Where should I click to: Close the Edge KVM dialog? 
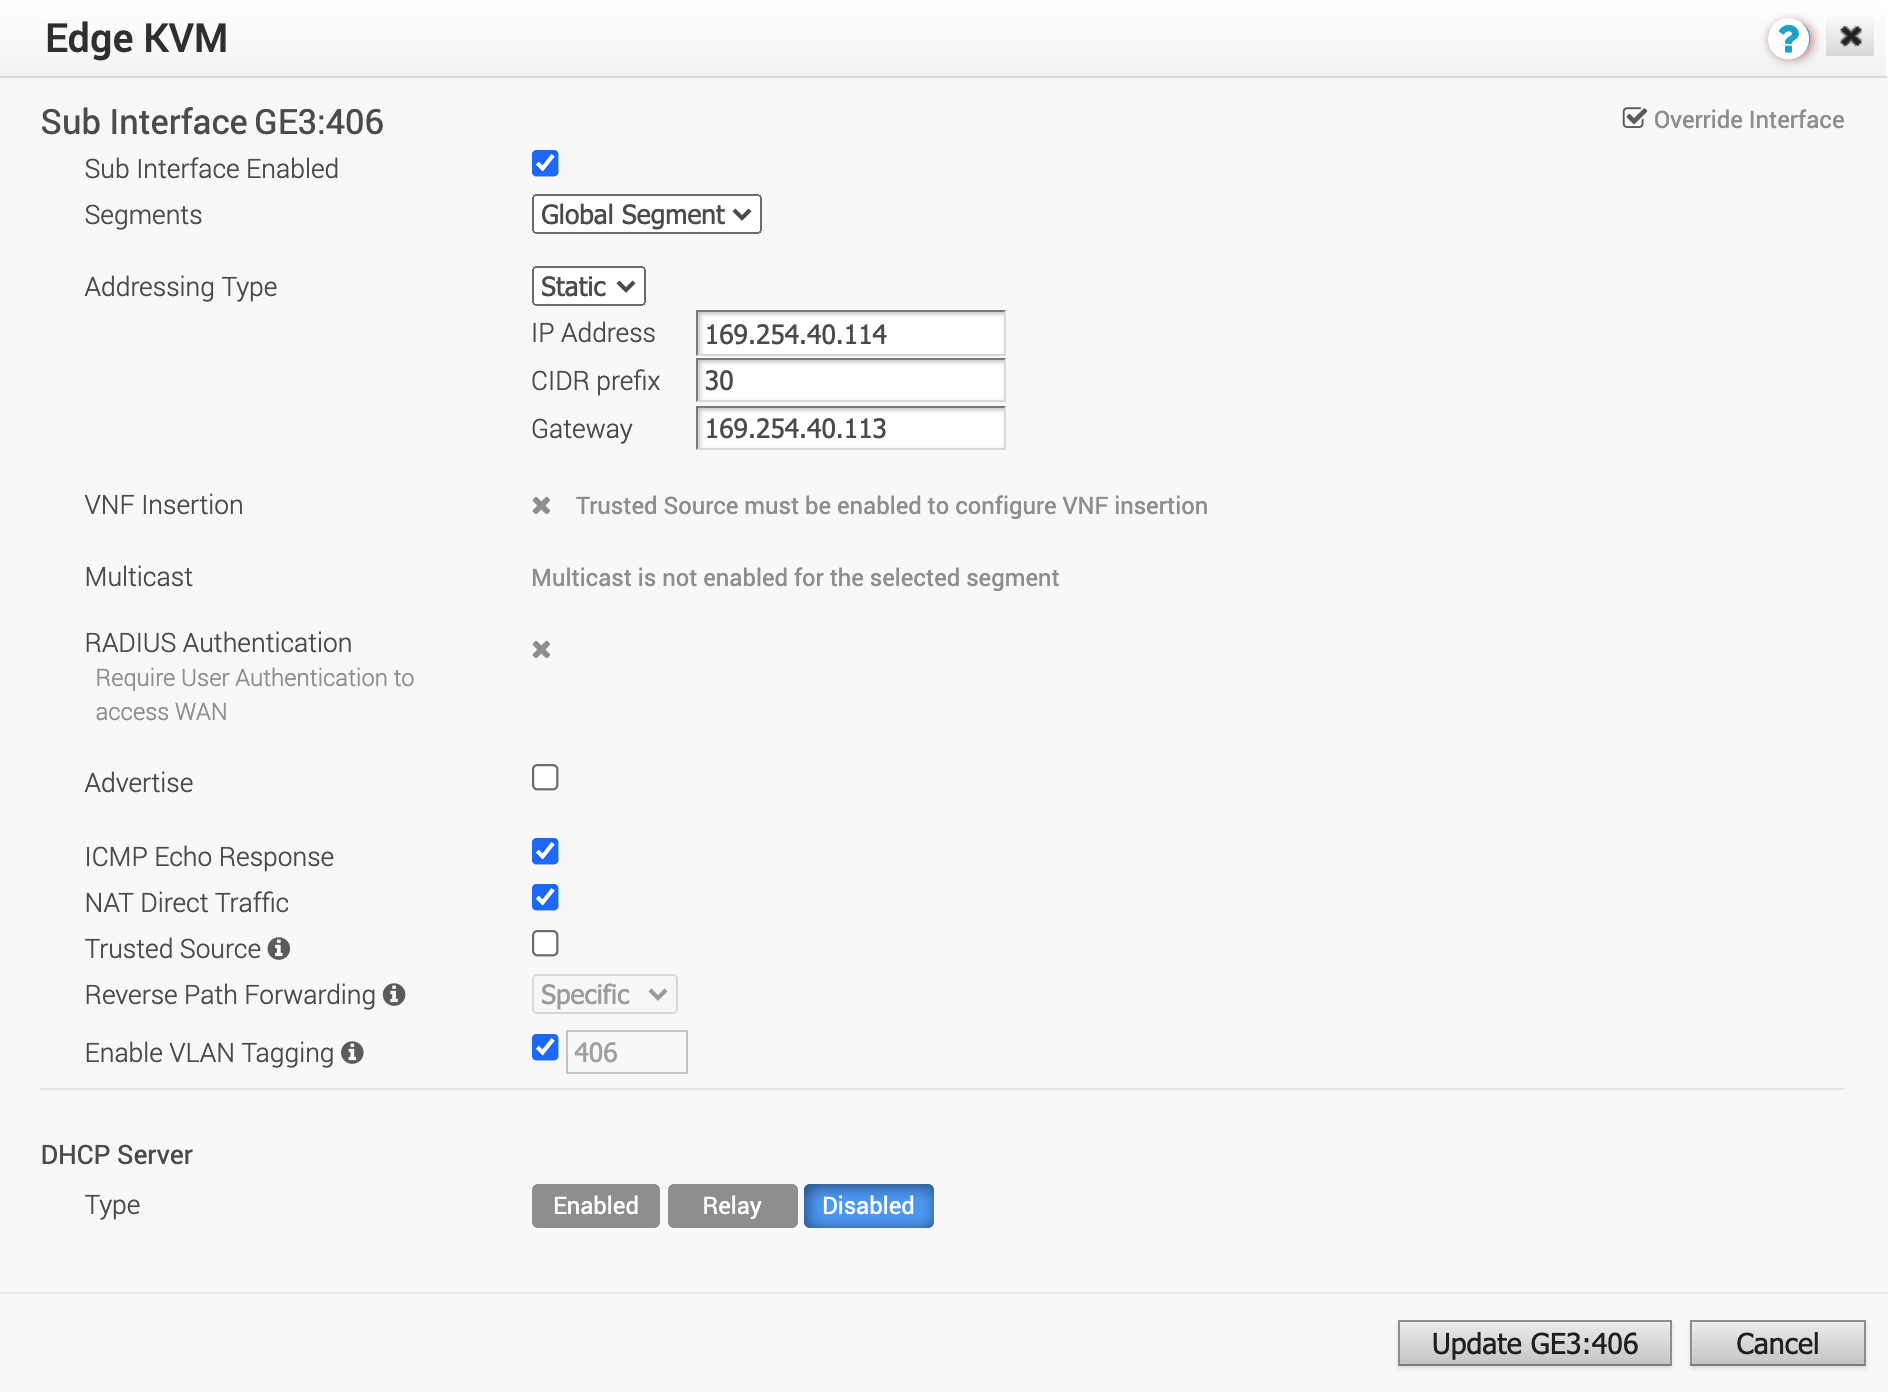coord(1851,36)
